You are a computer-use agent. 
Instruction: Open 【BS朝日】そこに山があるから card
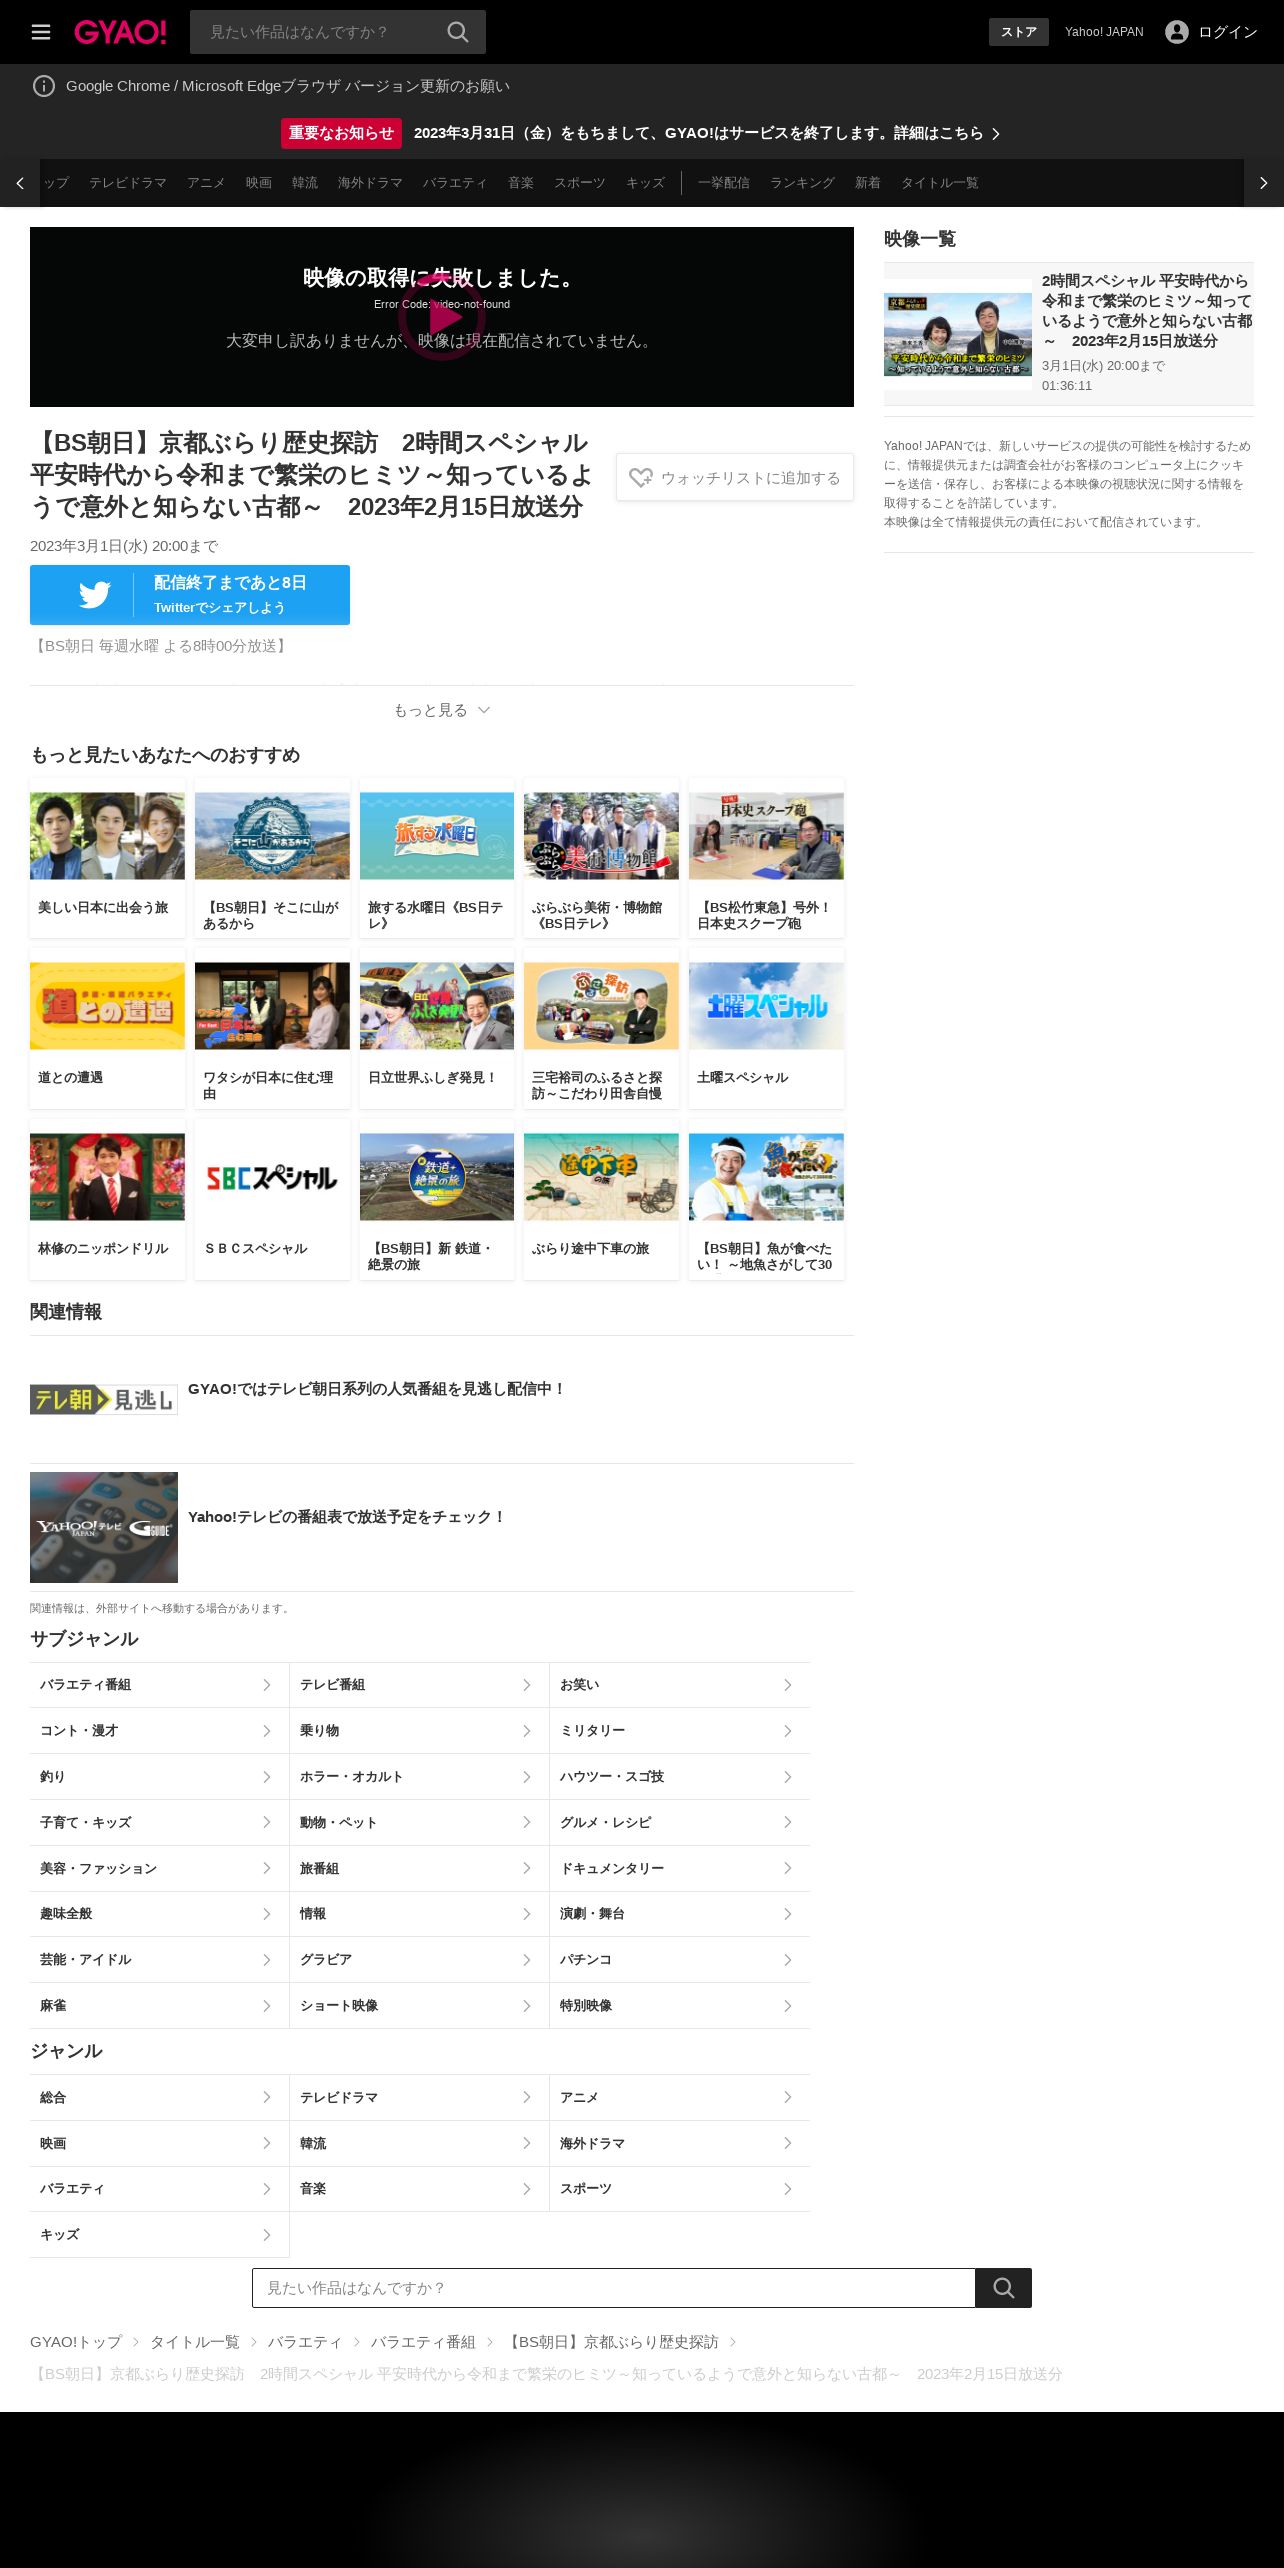click(x=272, y=858)
